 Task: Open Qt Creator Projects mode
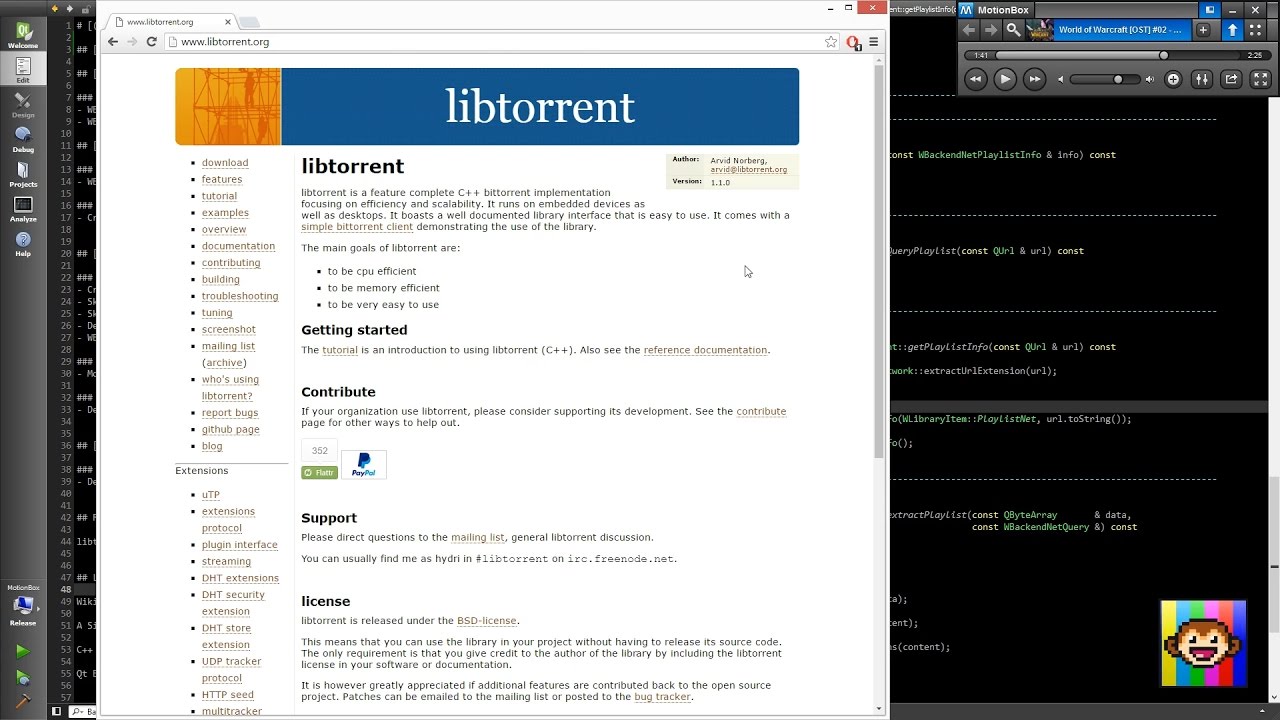[23, 174]
